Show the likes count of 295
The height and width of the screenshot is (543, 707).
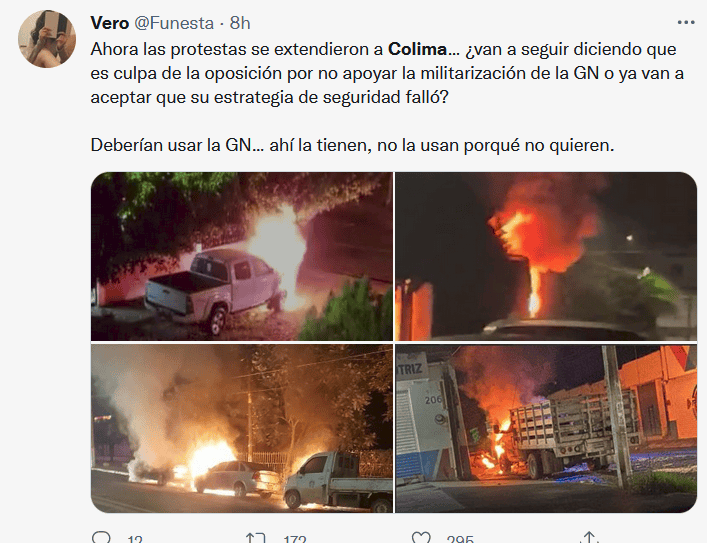(x=460, y=539)
